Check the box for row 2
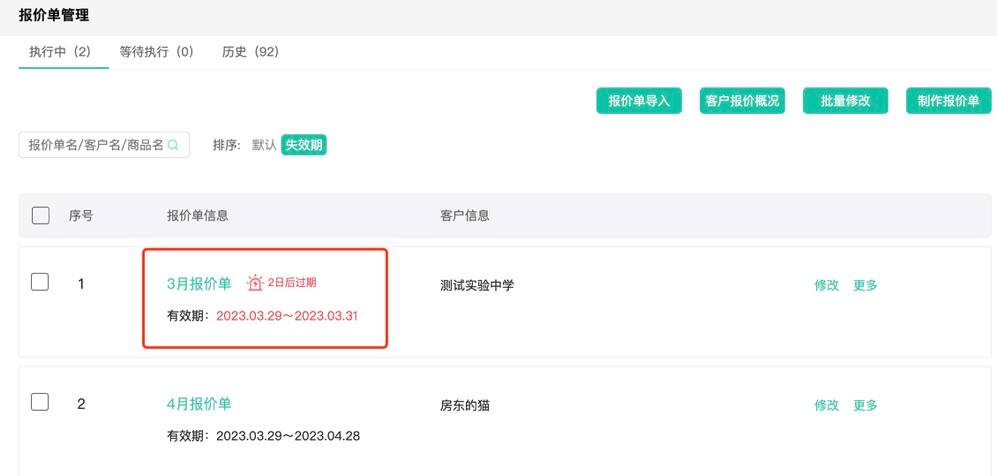The height and width of the screenshot is (476, 997). (40, 402)
